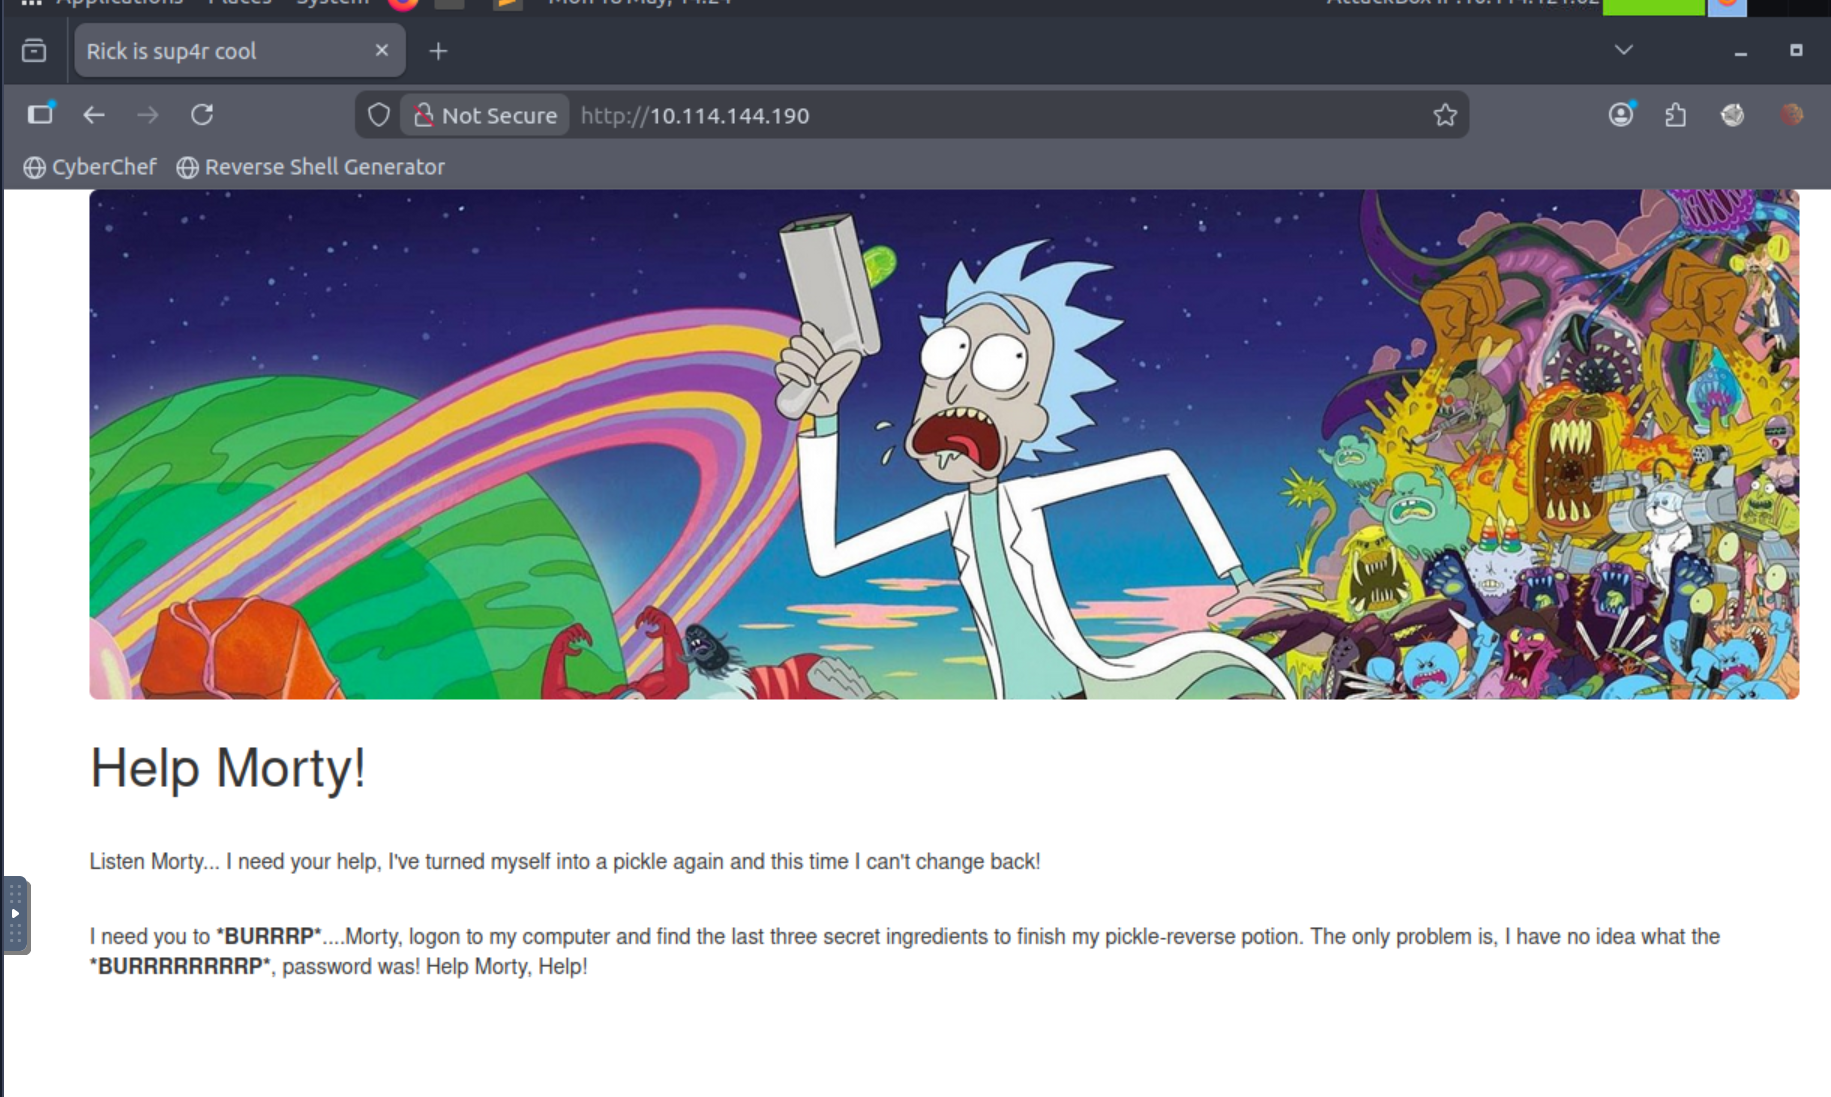Viewport: 1831px width, 1097px height.
Task: Click the green indicator in top panel
Action: pos(1653,6)
